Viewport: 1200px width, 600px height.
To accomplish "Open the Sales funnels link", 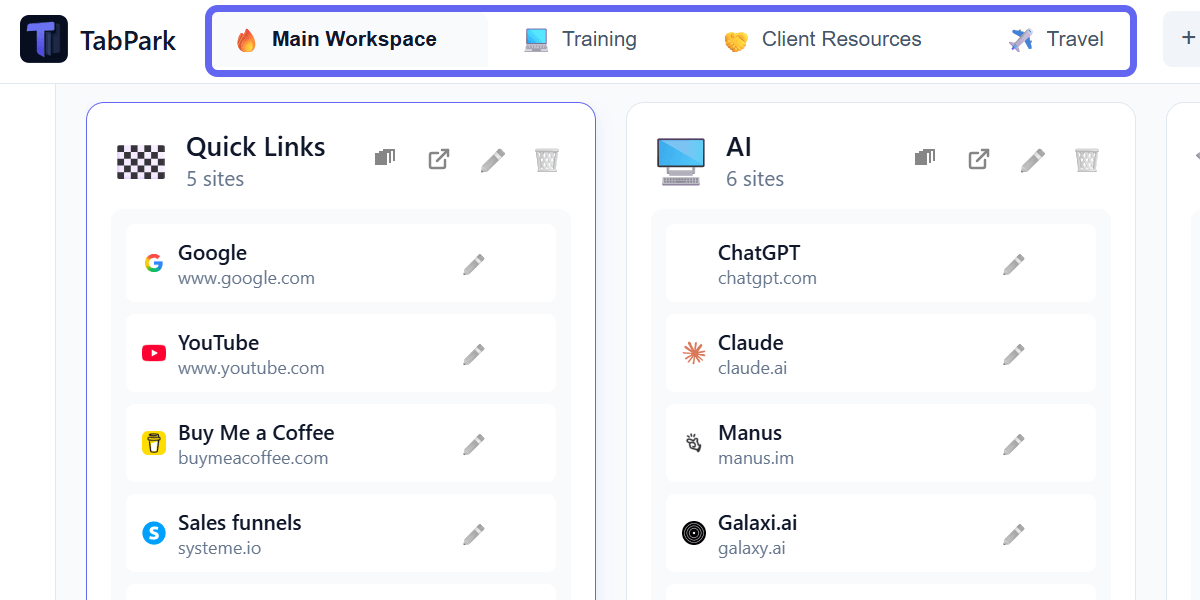I will (341, 534).
